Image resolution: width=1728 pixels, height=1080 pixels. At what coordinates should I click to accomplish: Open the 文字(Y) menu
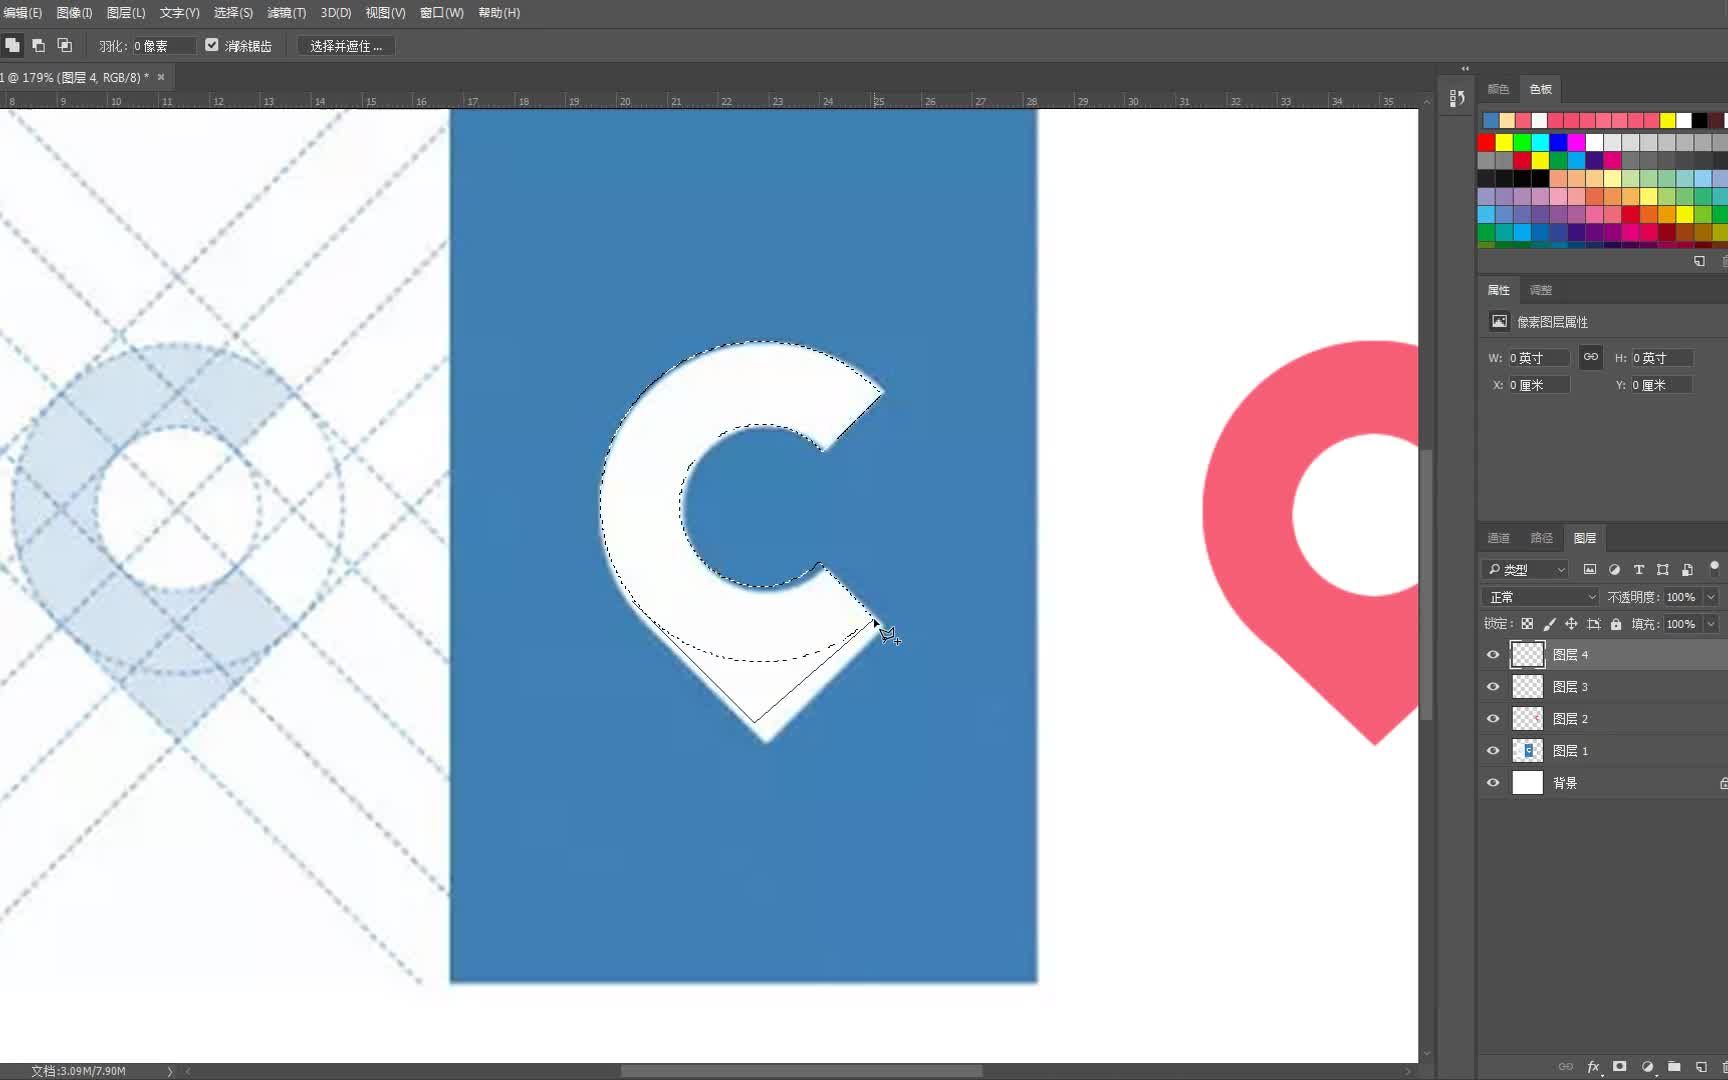[x=180, y=13]
